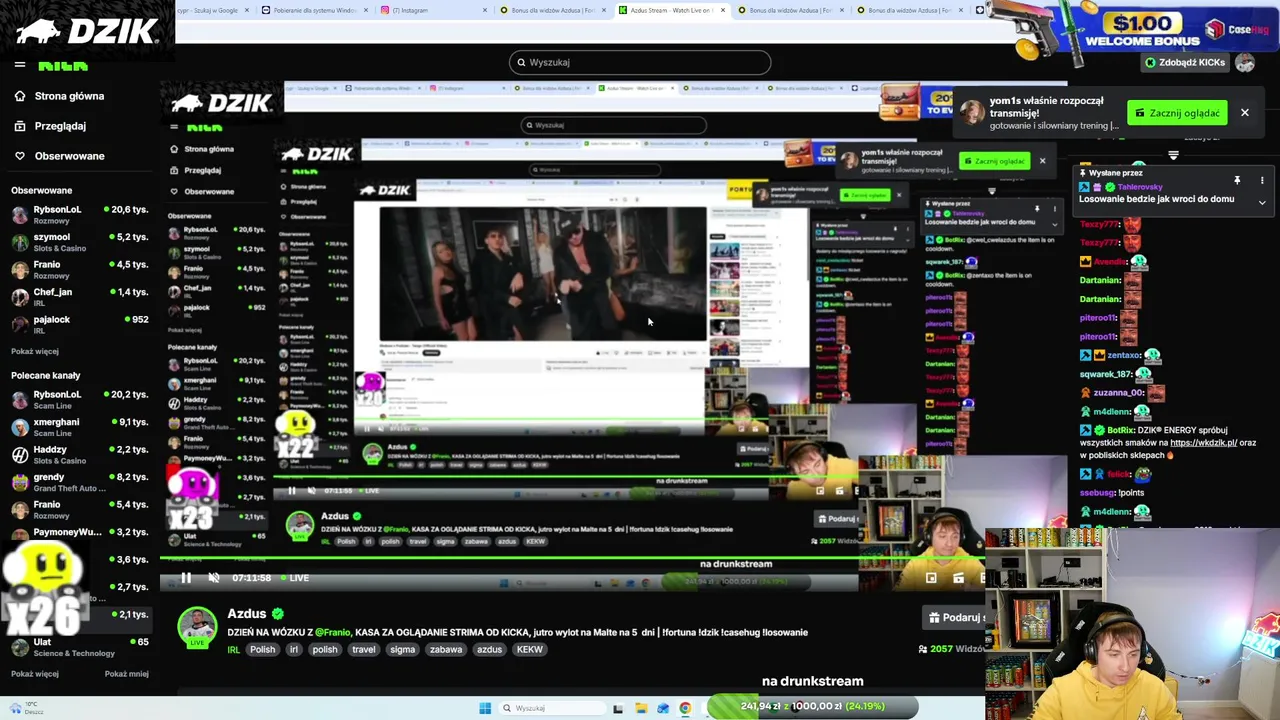Open Chef_jan in followed channels
Image resolution: width=1280 pixels, height=720 pixels.
(x=79, y=297)
